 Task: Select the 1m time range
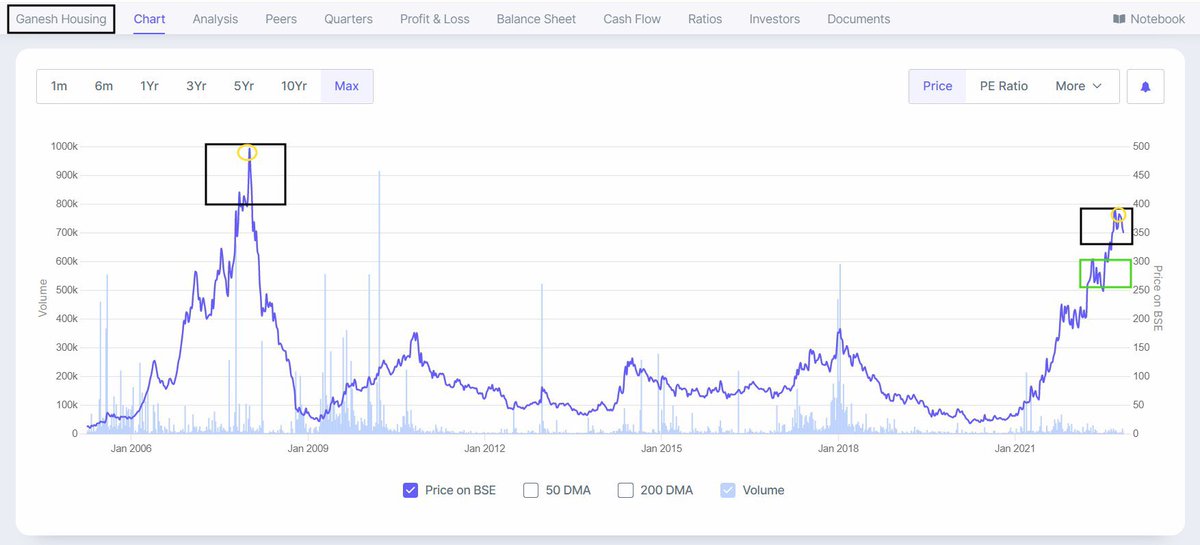tap(59, 86)
